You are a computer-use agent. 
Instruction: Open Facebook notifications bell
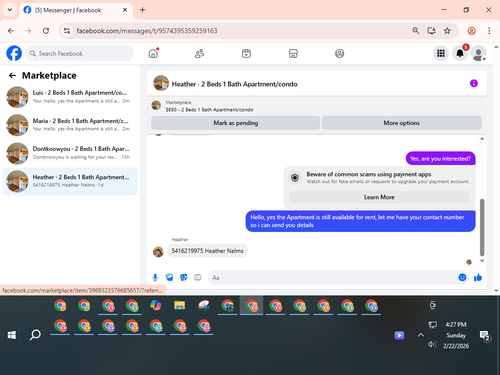[460, 53]
